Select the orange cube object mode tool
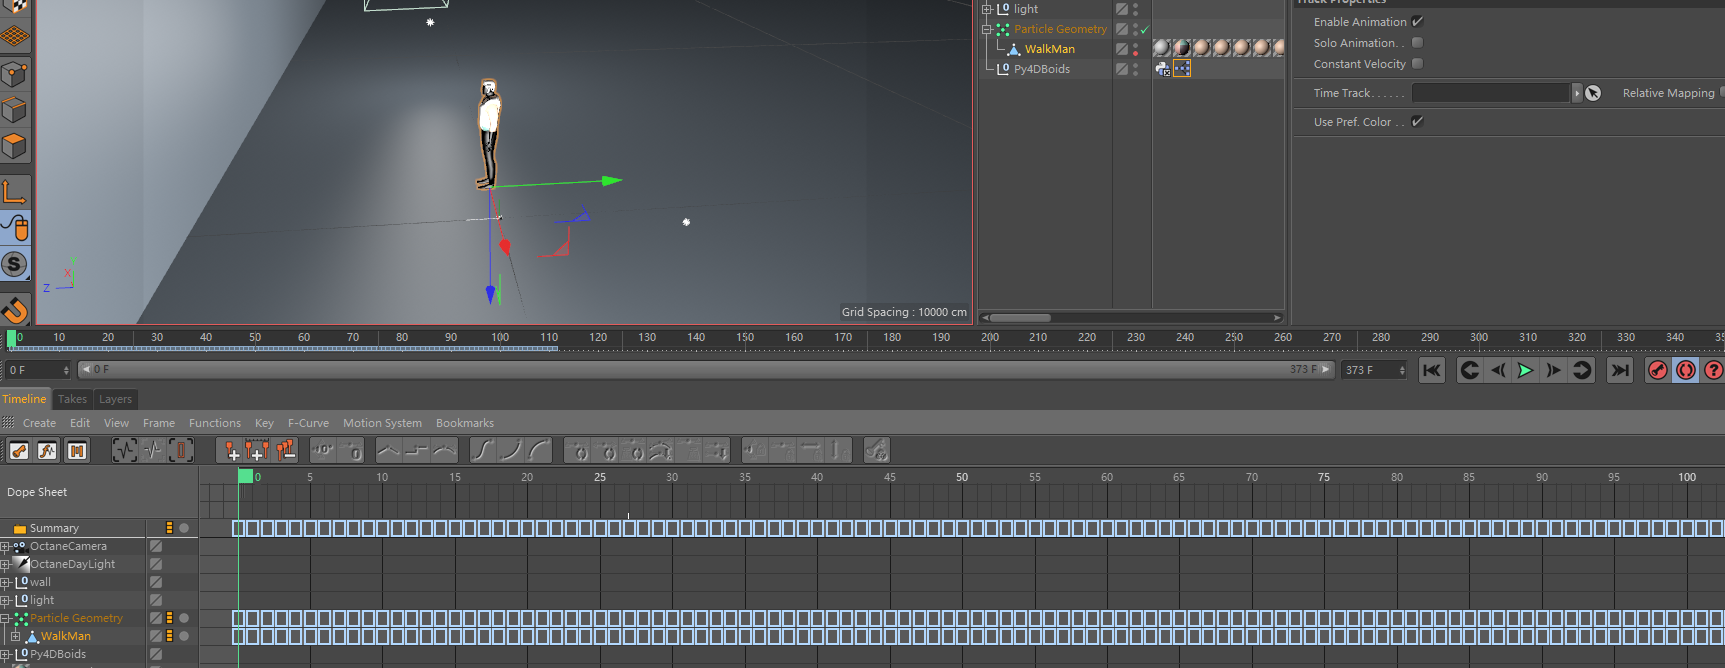The height and width of the screenshot is (668, 1725). [x=15, y=146]
